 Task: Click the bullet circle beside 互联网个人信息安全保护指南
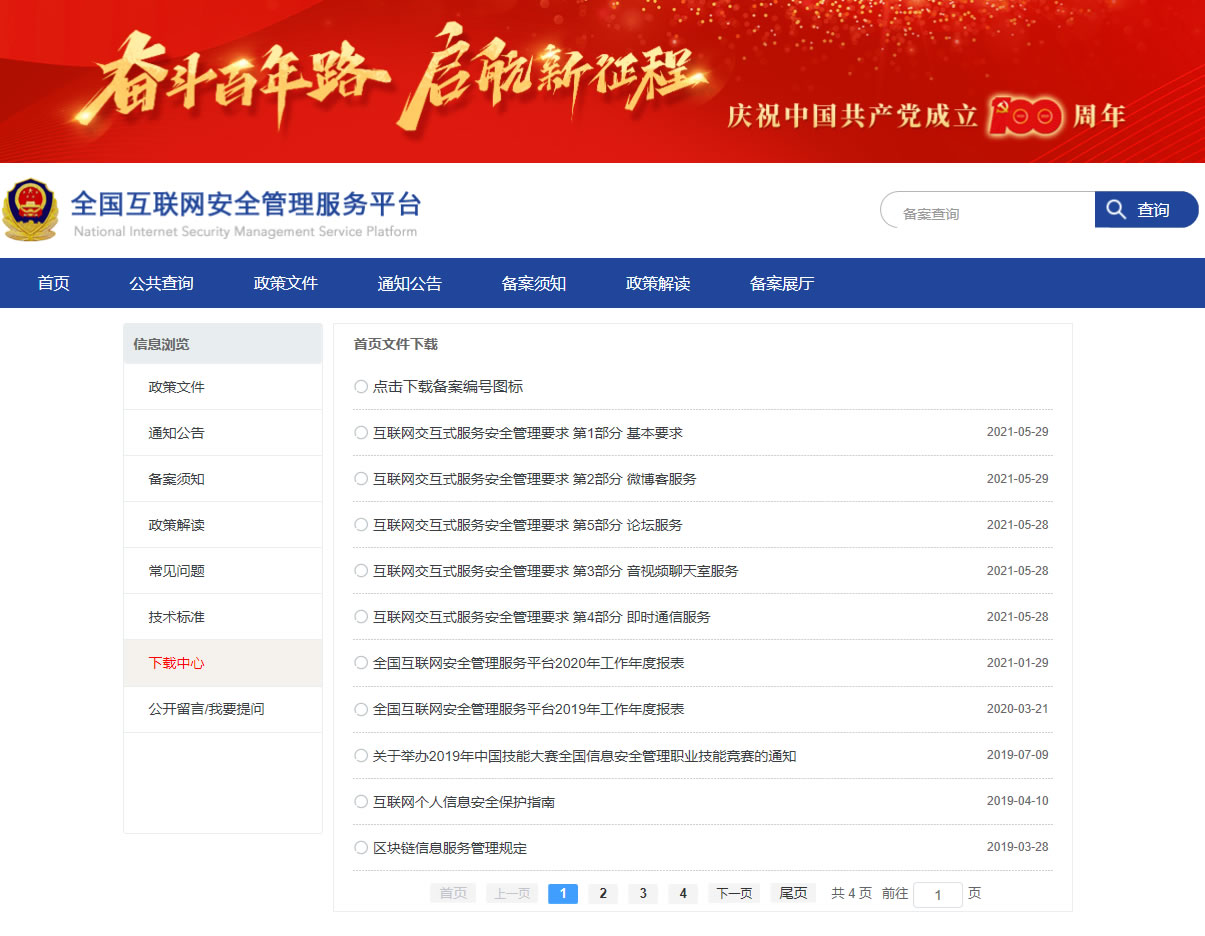pyautogui.click(x=361, y=802)
